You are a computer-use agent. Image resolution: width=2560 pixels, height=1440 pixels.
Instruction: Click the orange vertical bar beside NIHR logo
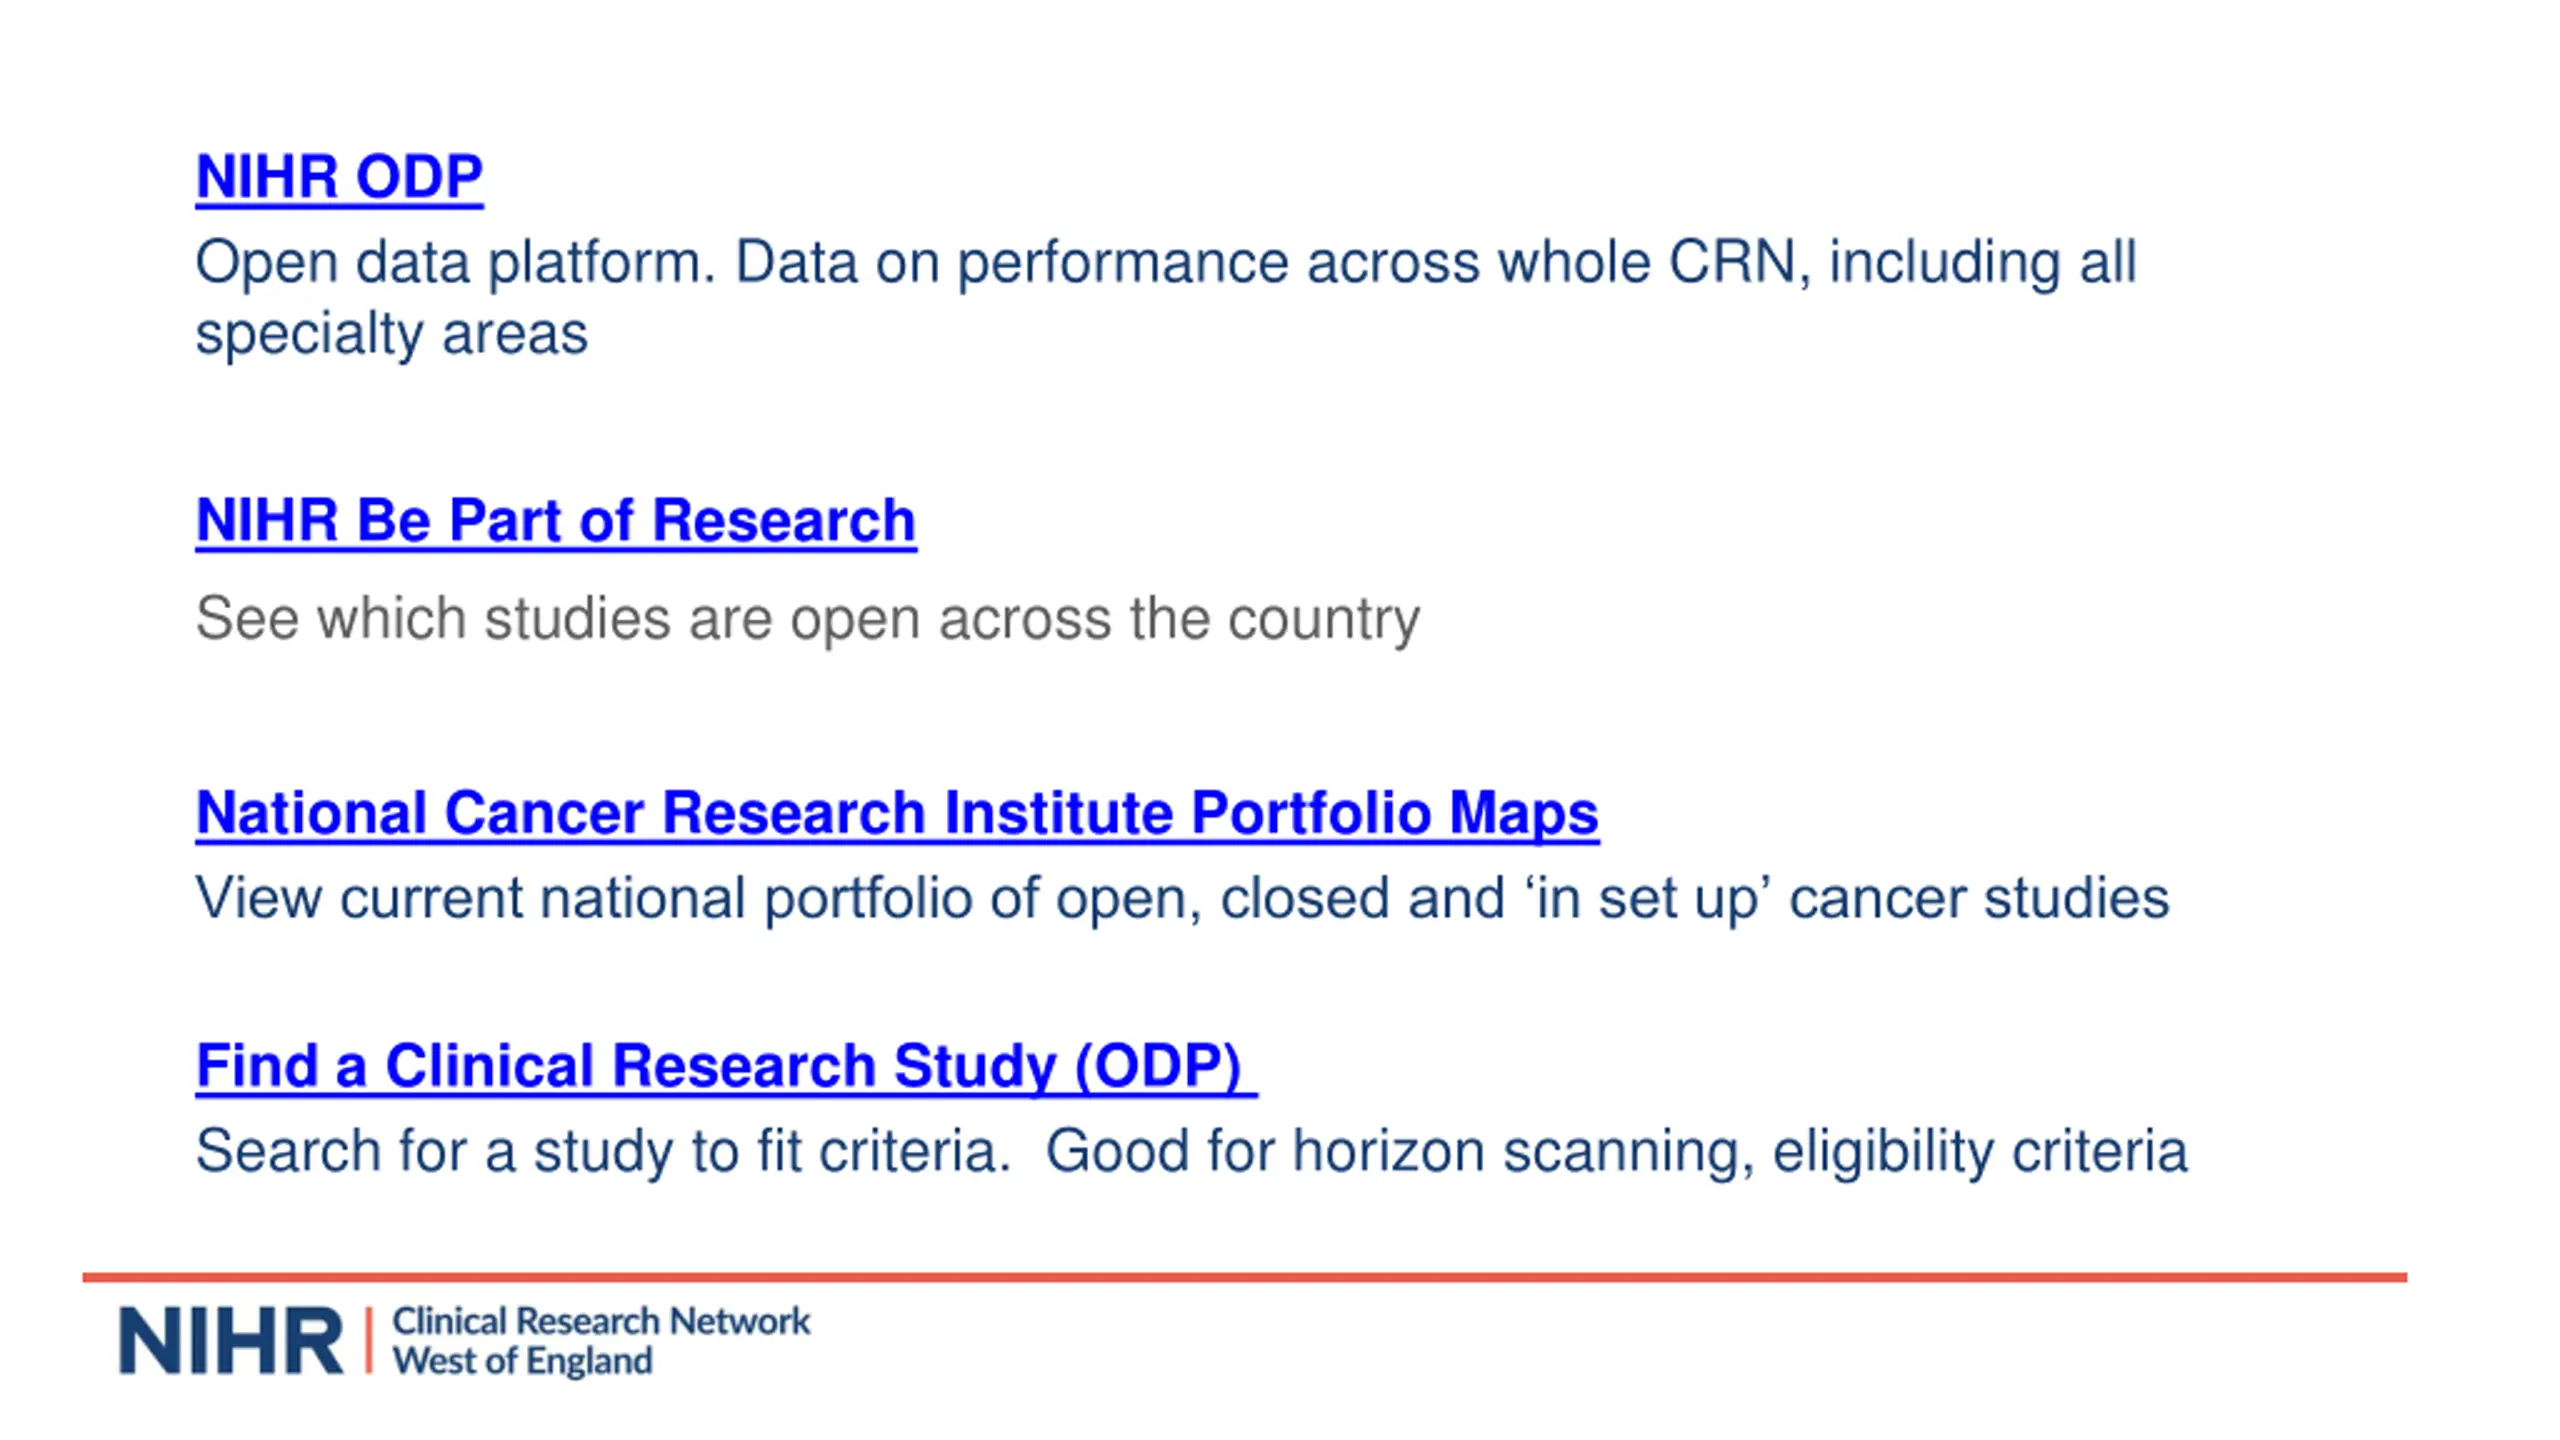point(369,1341)
